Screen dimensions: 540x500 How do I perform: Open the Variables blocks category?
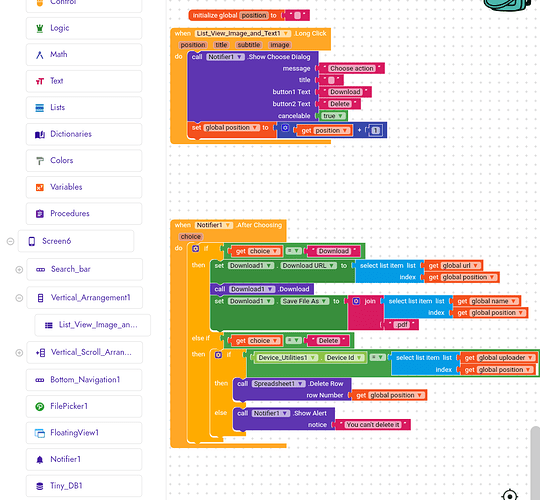coord(84,187)
